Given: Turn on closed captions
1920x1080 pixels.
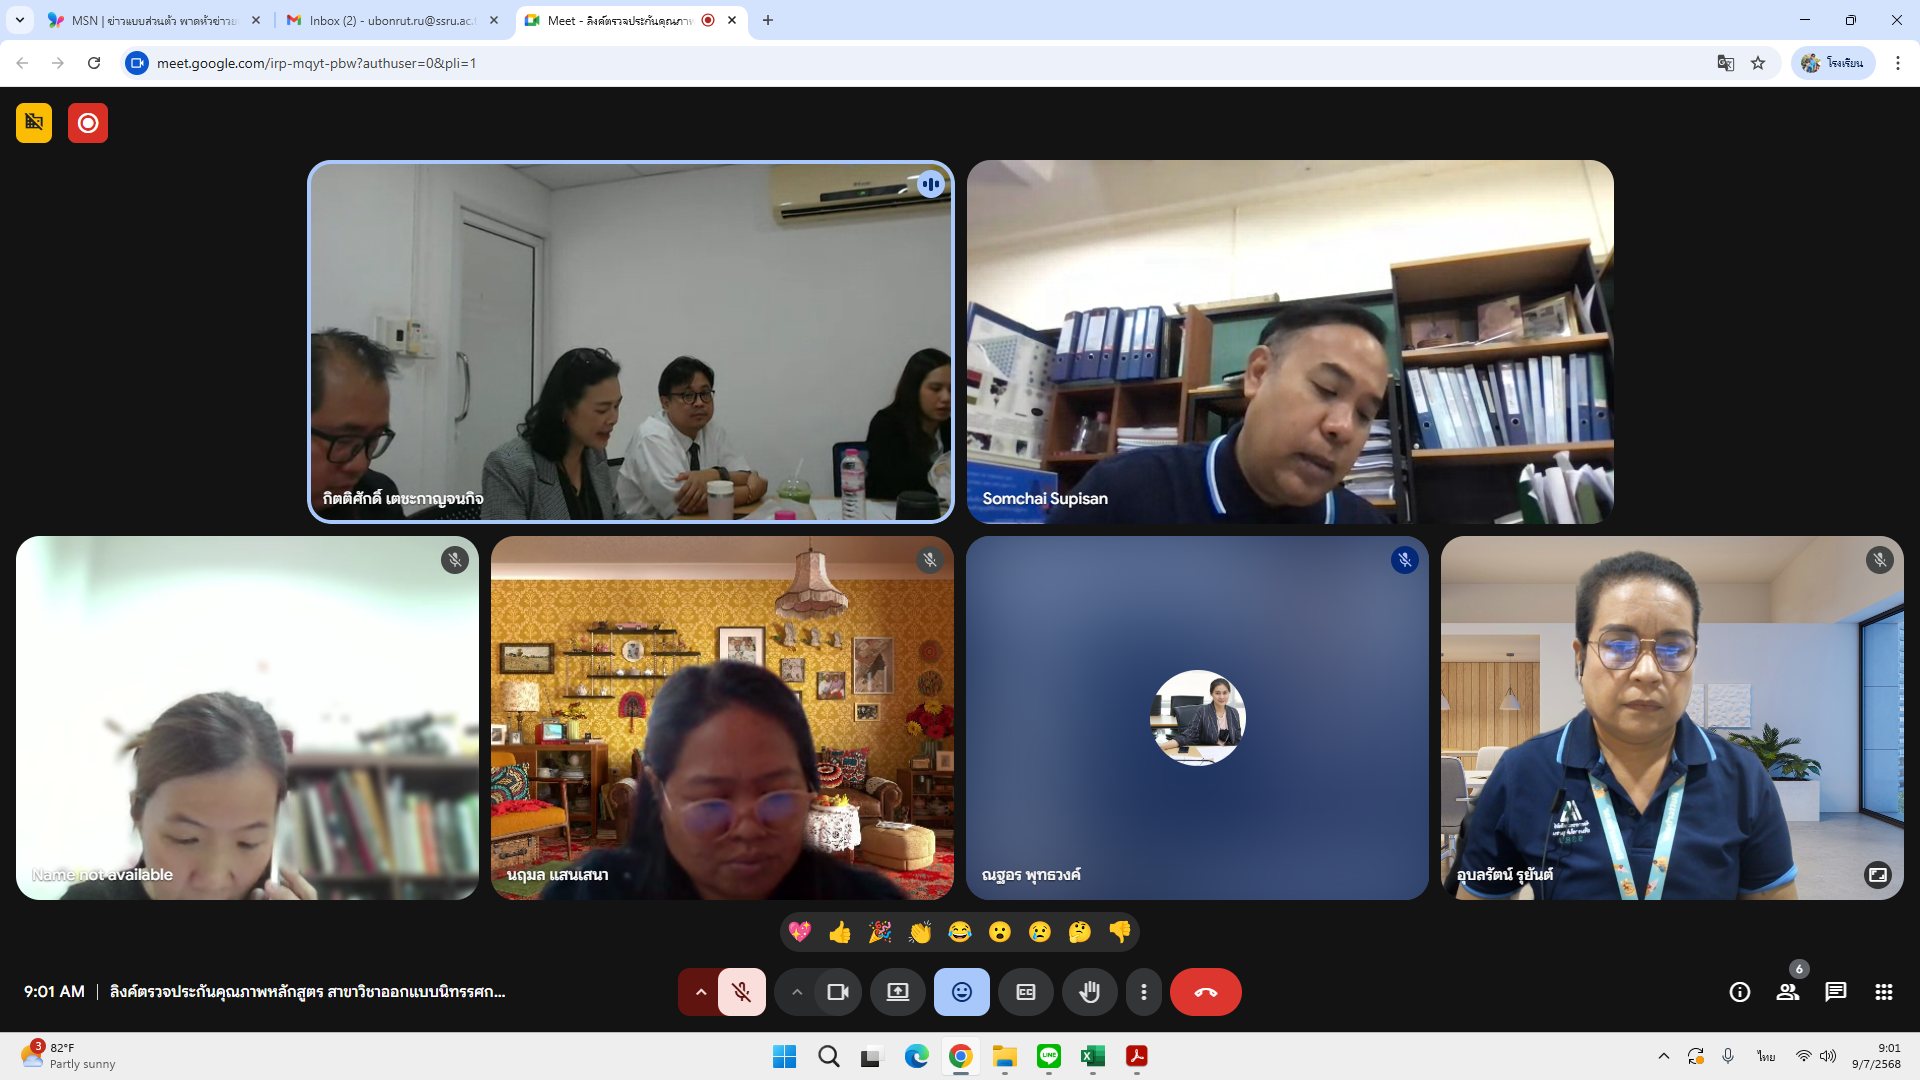Looking at the screenshot, I should tap(1025, 992).
